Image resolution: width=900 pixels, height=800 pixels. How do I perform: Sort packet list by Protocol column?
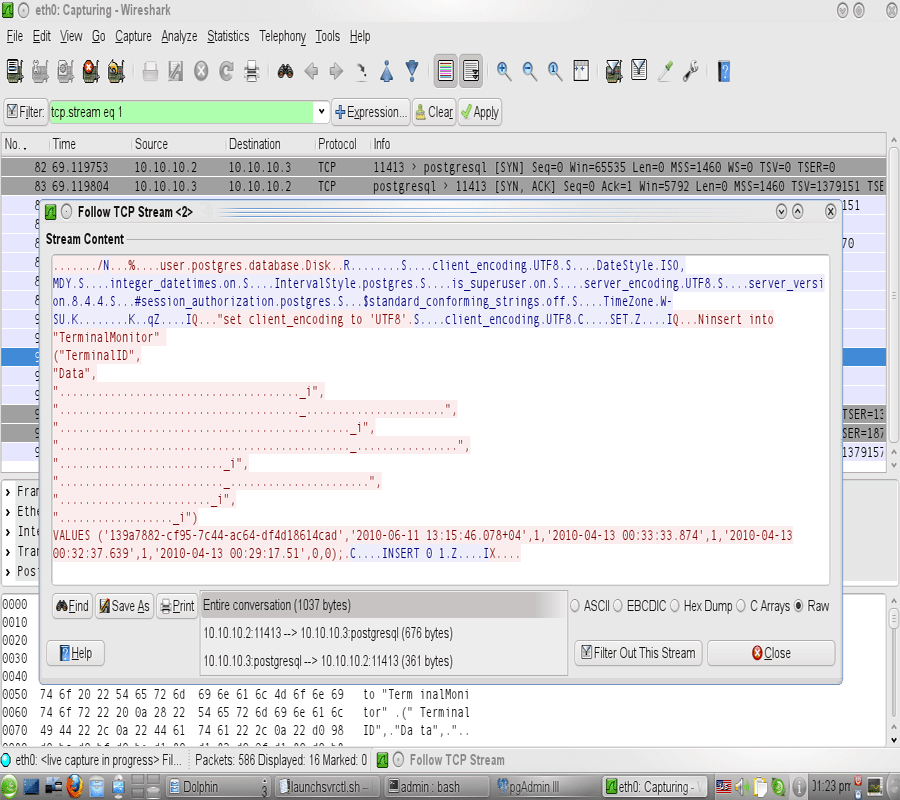[x=337, y=144]
